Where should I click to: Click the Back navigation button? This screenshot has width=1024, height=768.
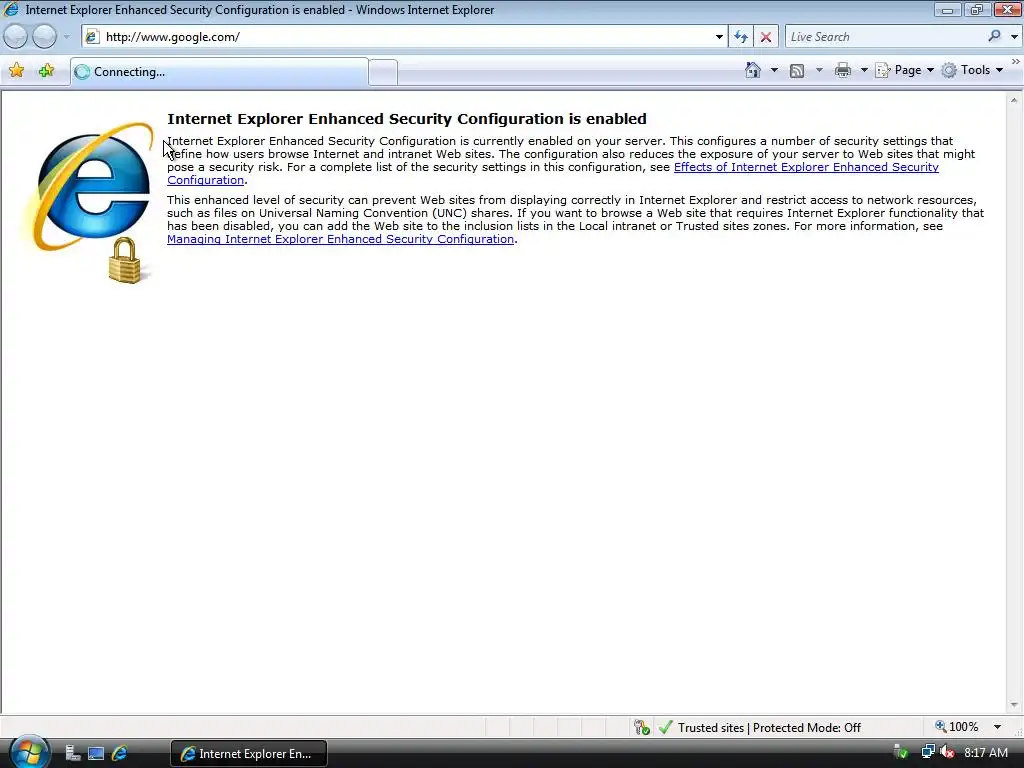click(x=16, y=37)
